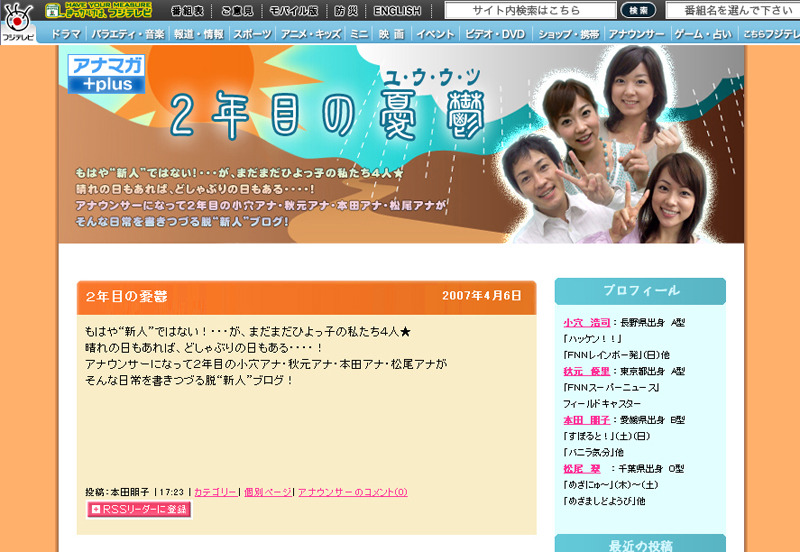Open モバイル版 link
800x552 pixels.
pyautogui.click(x=293, y=11)
